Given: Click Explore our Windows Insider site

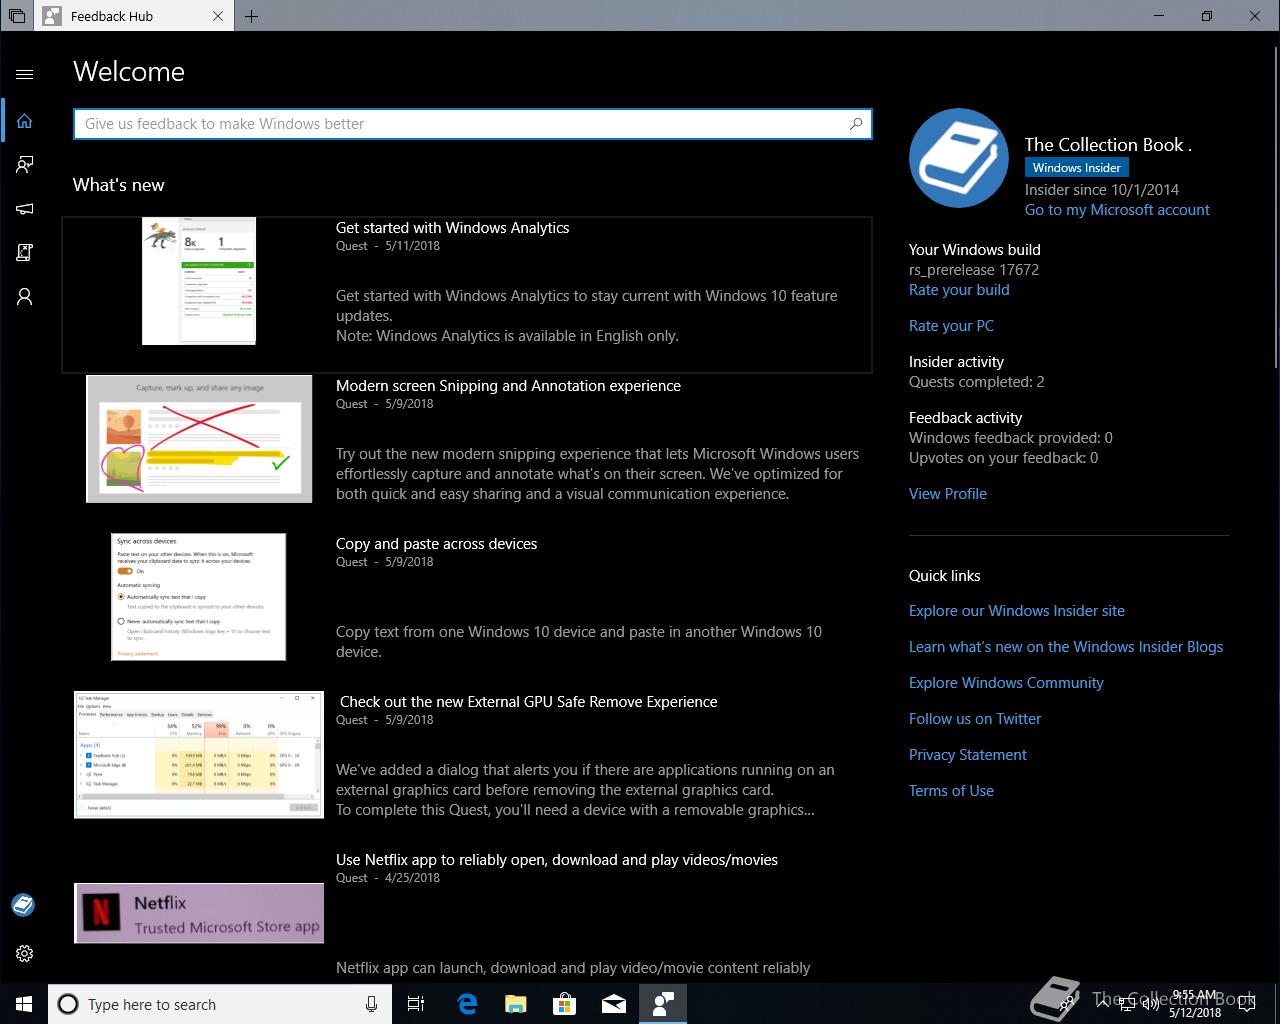Looking at the screenshot, I should (x=1017, y=611).
